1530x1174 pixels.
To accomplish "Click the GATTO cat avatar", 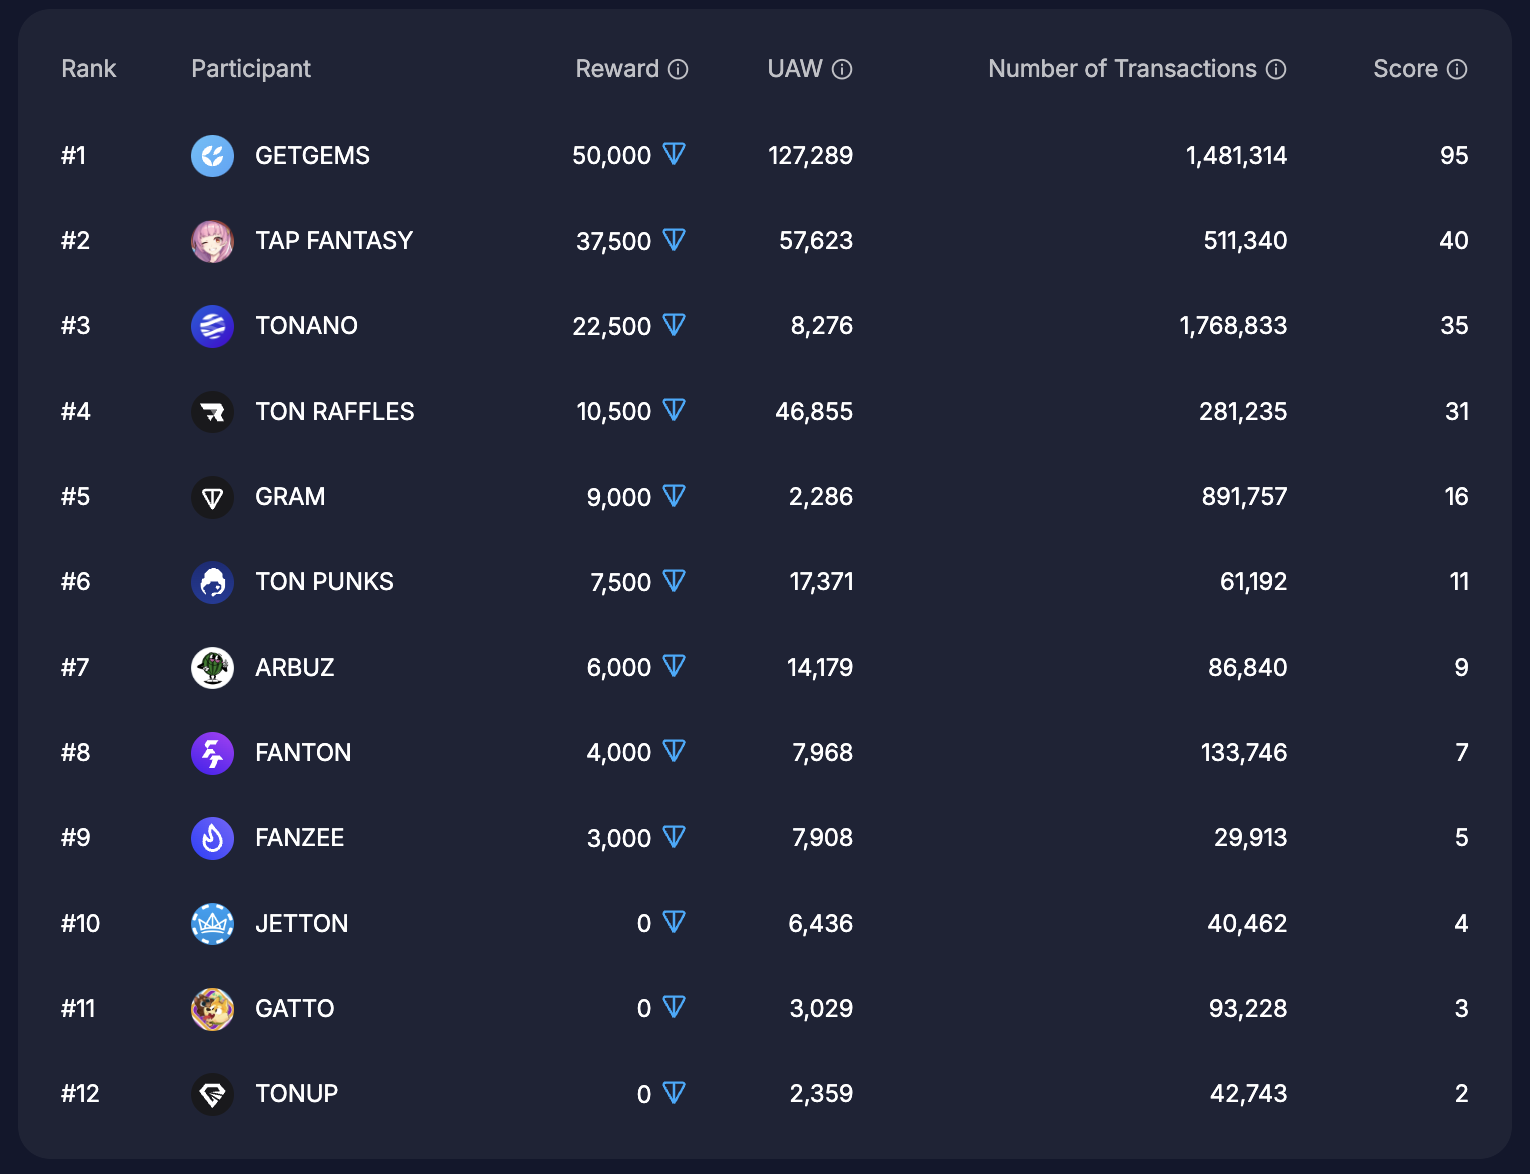I will point(212,1009).
